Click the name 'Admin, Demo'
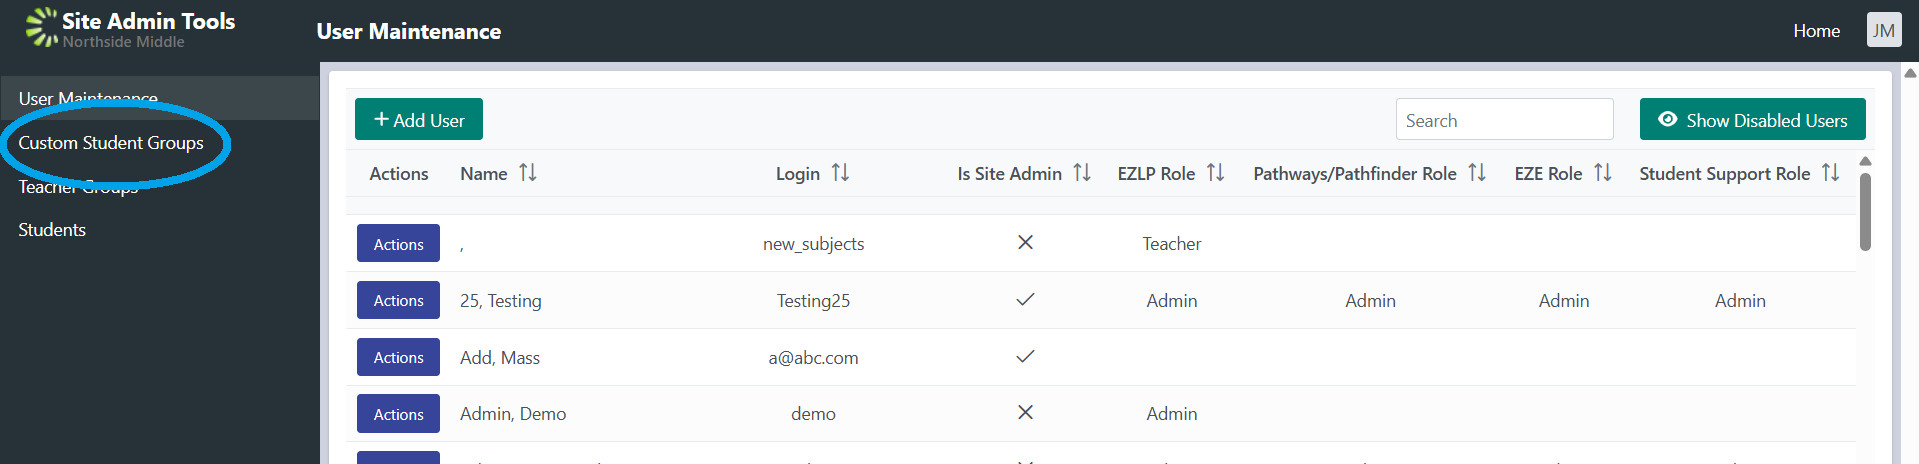Screen dimensions: 1919x464 513,414
